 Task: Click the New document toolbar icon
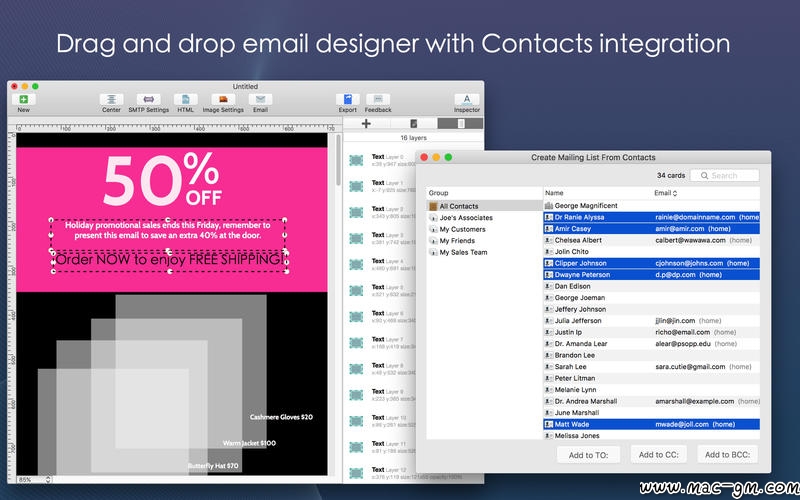[x=23, y=99]
